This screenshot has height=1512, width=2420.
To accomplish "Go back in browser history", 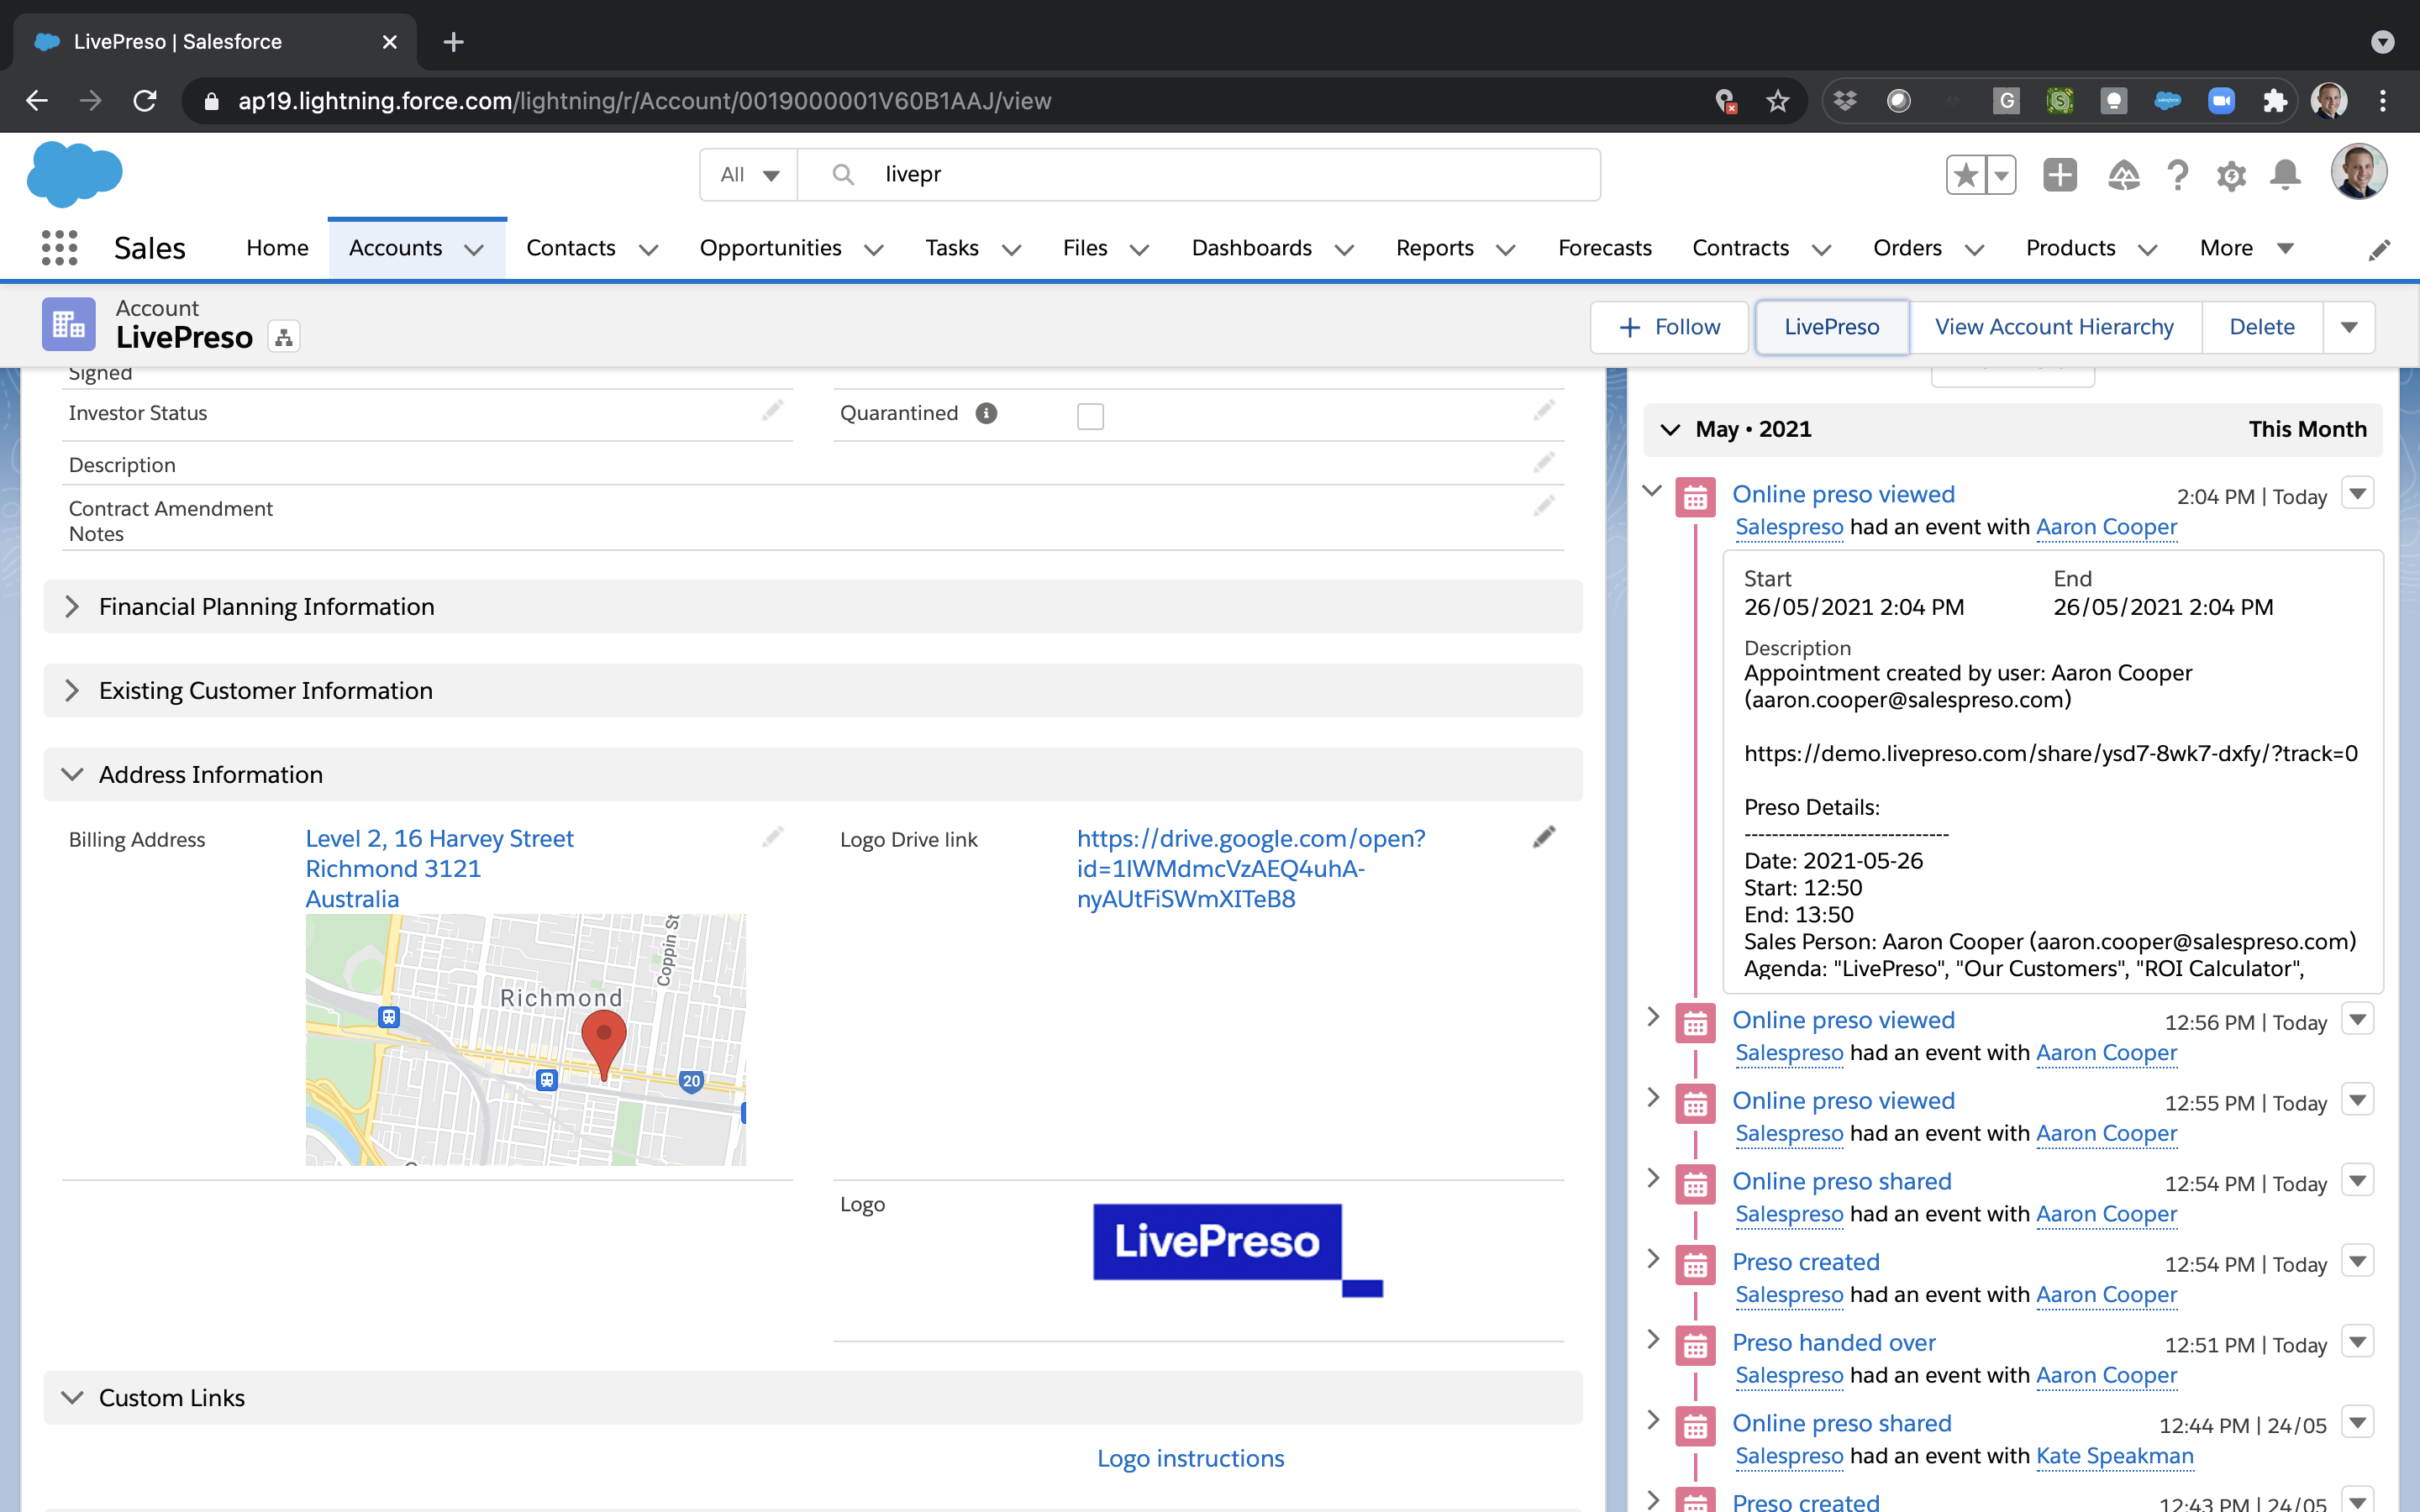I will [37, 101].
